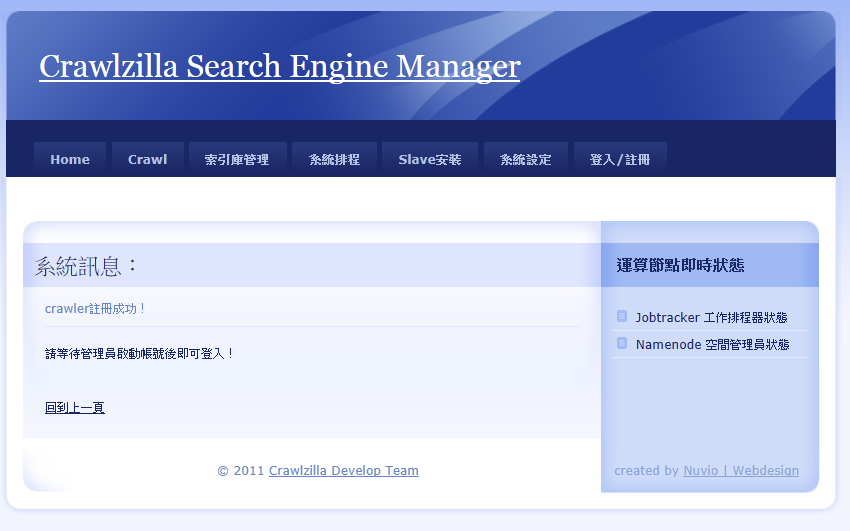Click the 回到上一頁 back link
The width and height of the screenshot is (850, 531).
pyautogui.click(x=75, y=407)
